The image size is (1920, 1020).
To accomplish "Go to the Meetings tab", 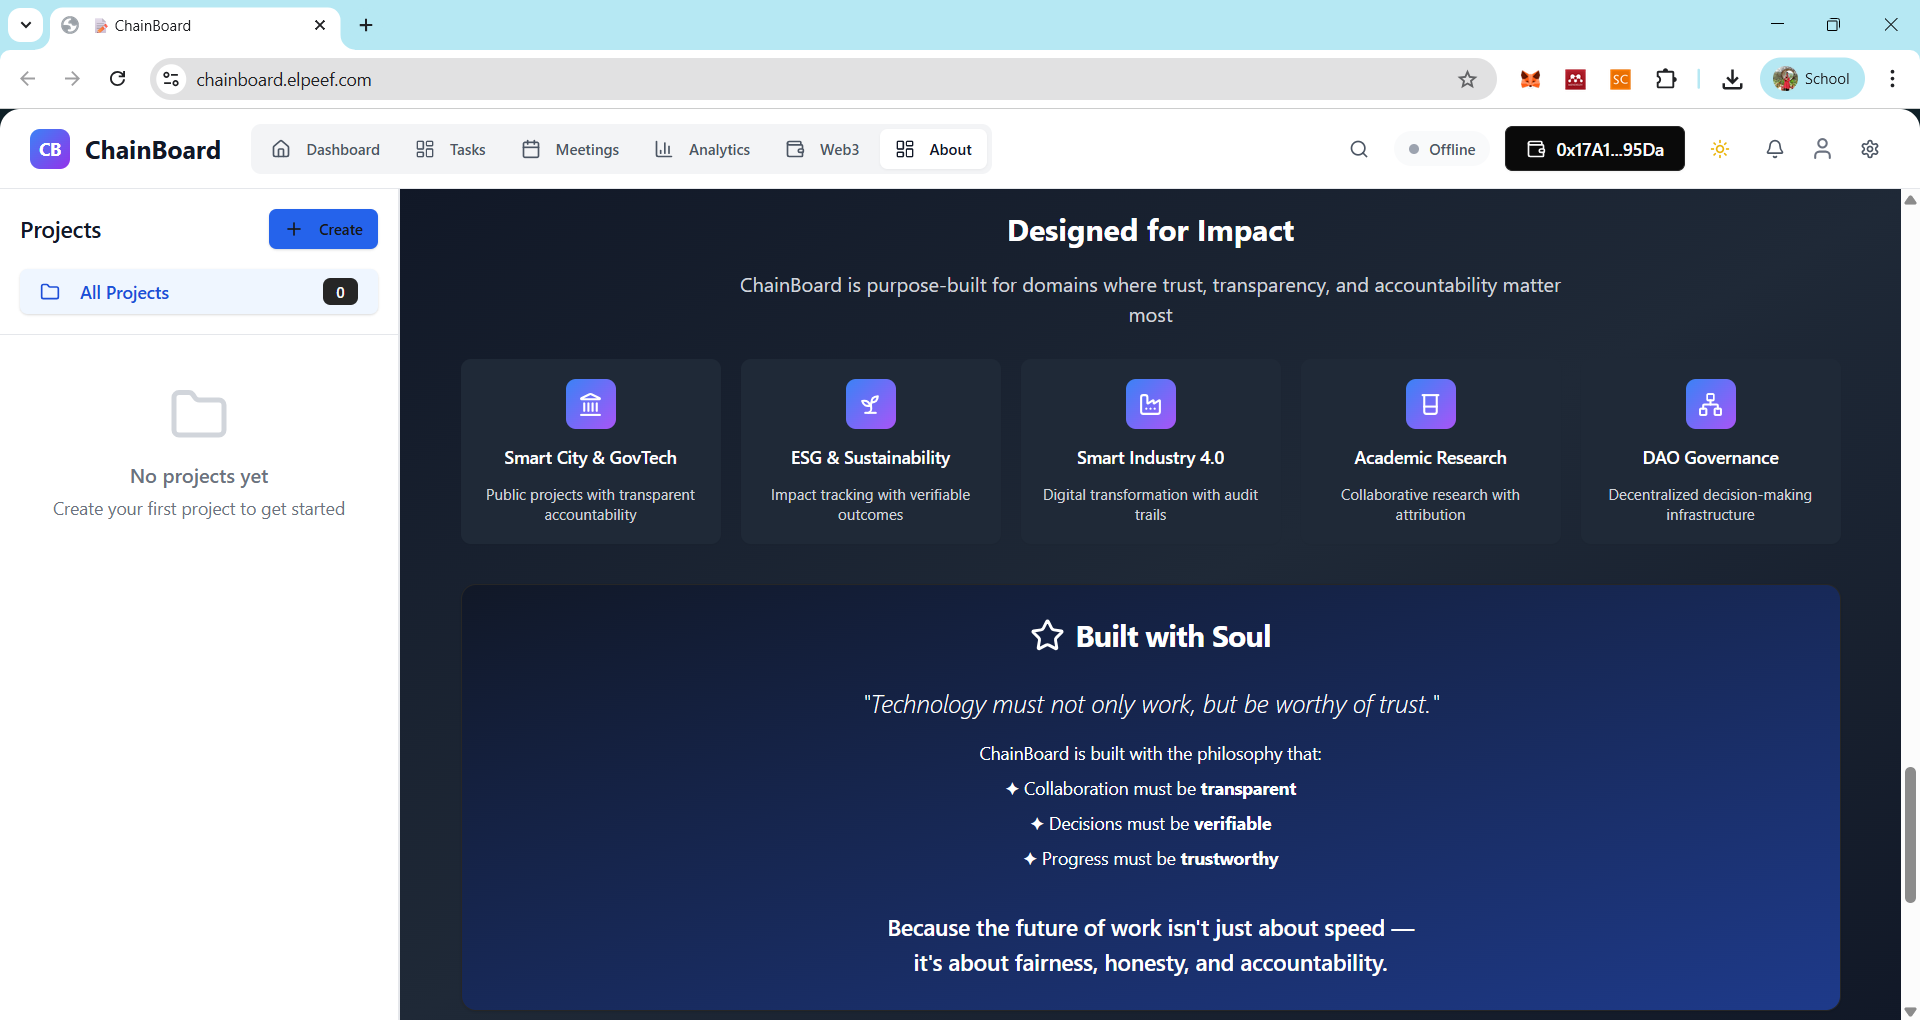I will [x=571, y=149].
